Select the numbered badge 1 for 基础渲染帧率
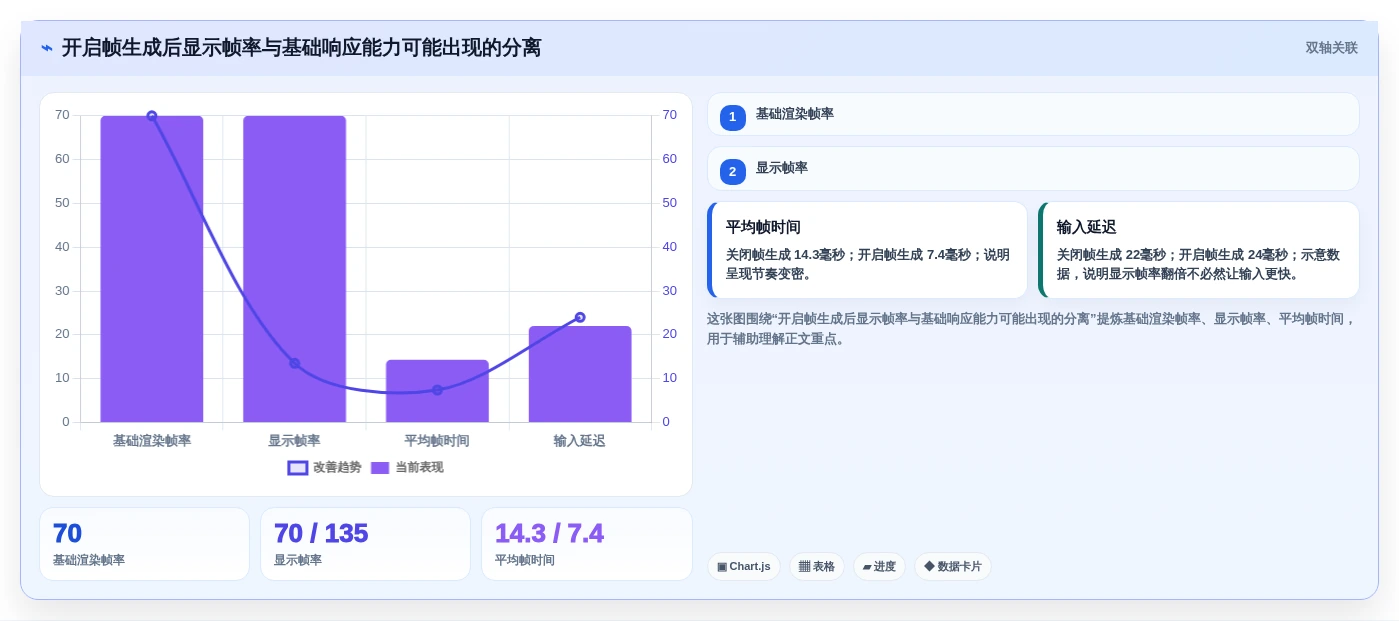This screenshot has width=1399, height=621. point(733,117)
